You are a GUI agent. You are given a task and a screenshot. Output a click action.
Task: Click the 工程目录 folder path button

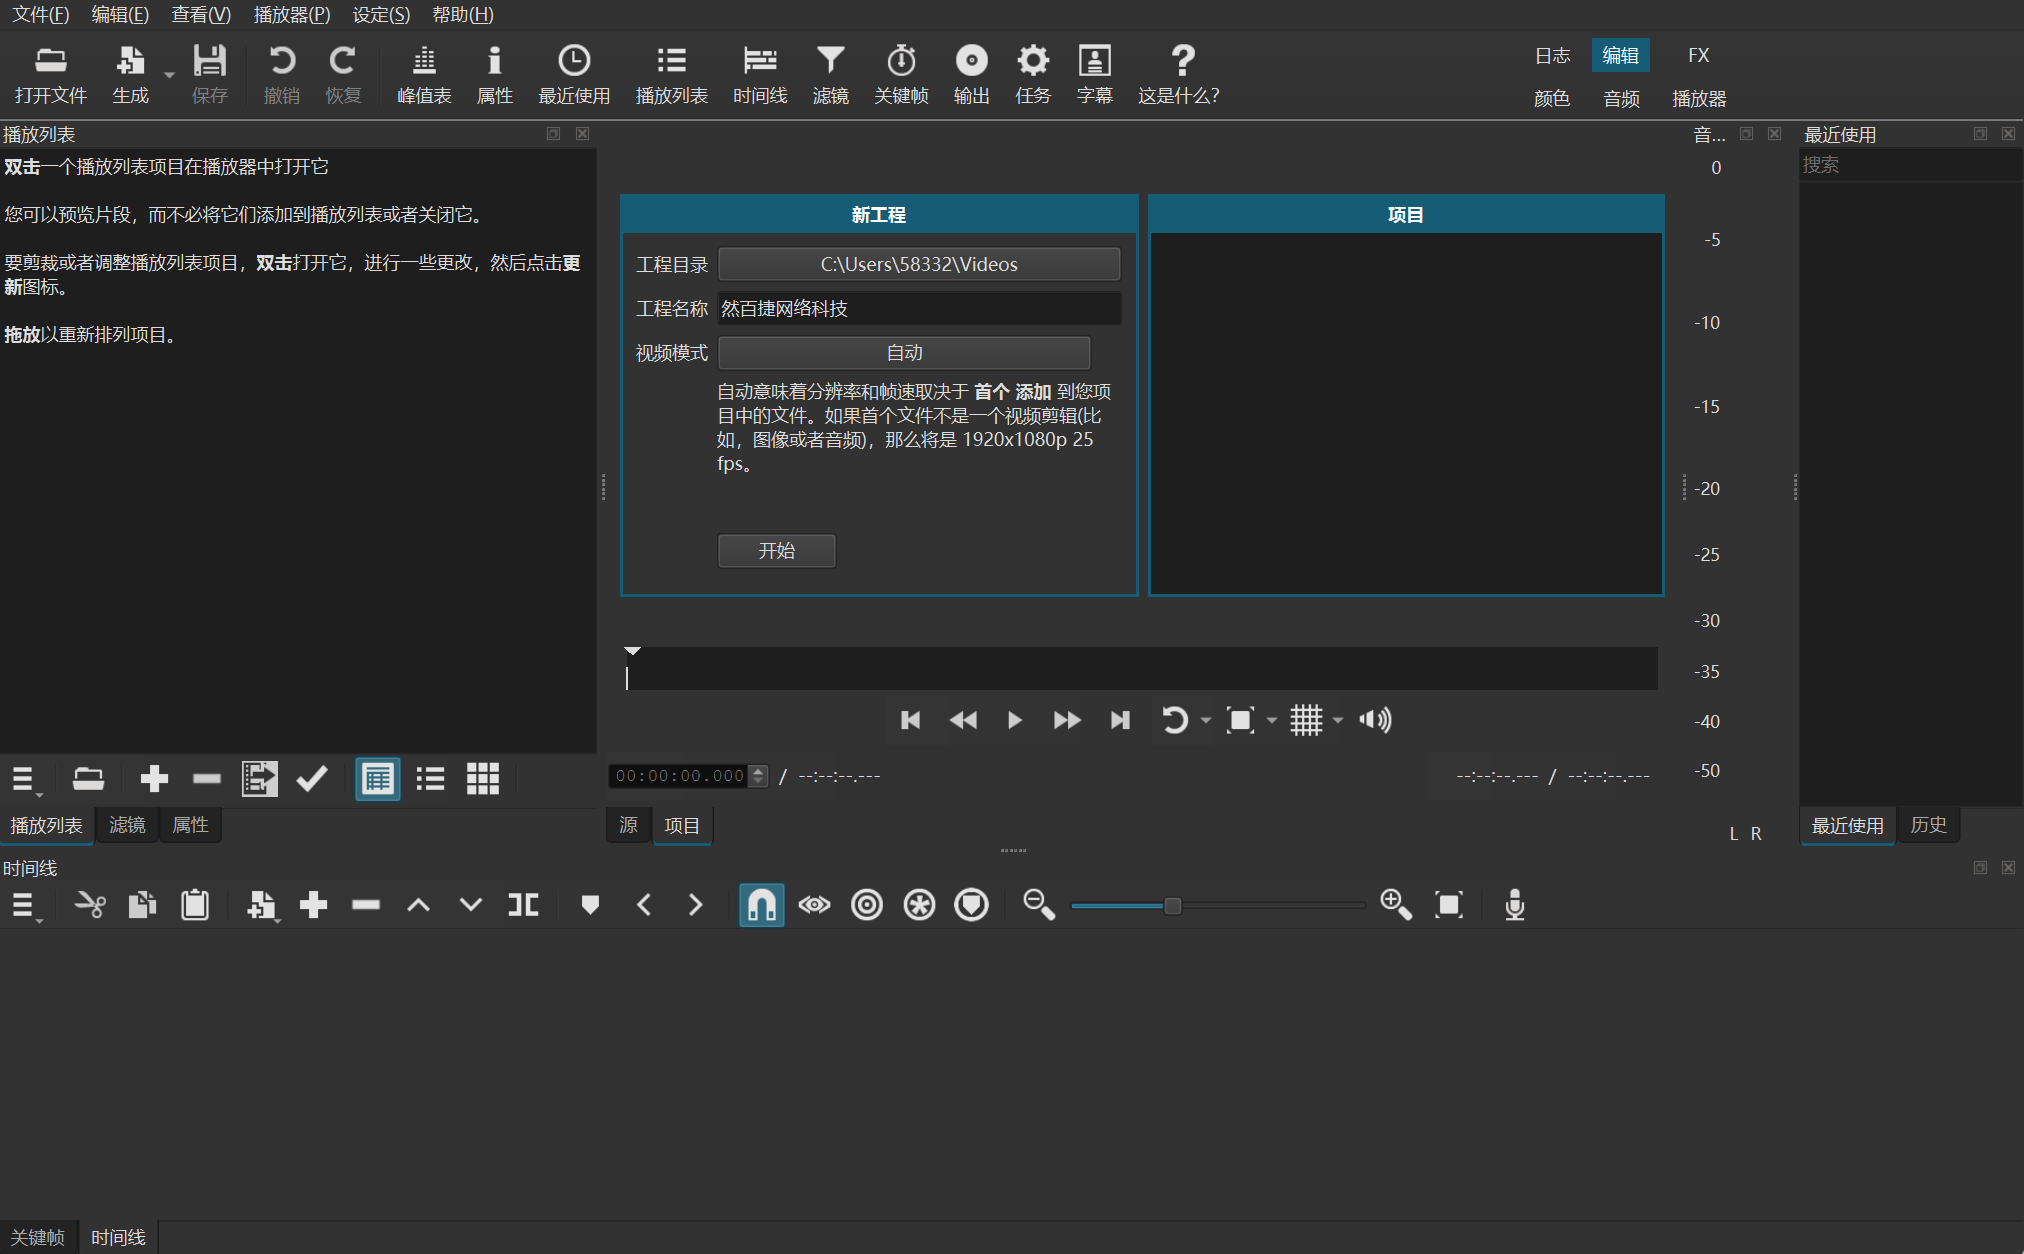[x=919, y=264]
